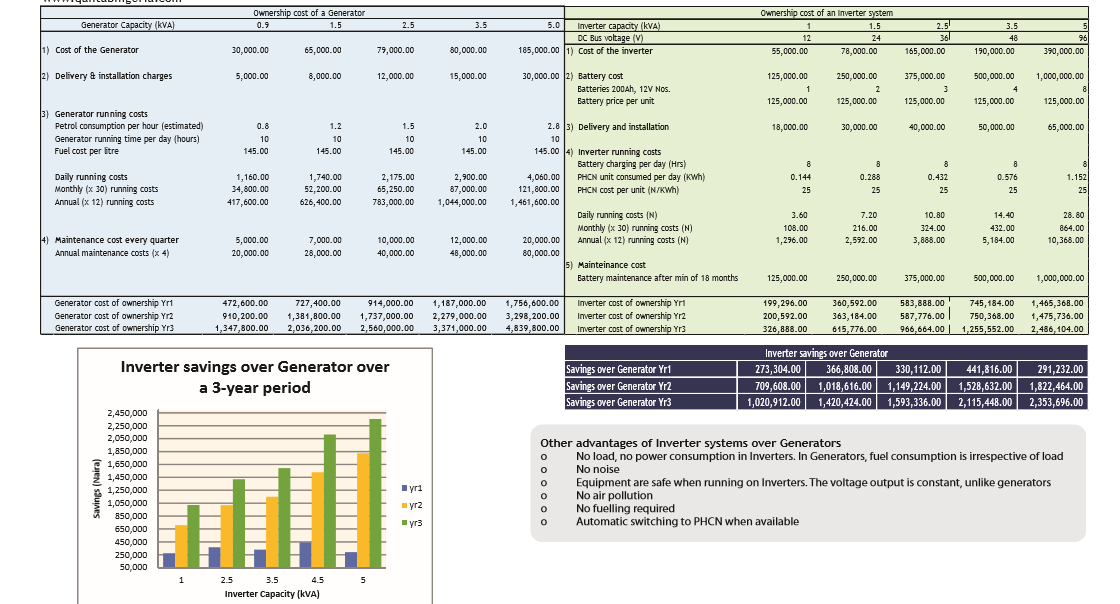Select the 1,461,600.00 annual running cost cell
Screen dimensions: 1120x604
click(535, 202)
